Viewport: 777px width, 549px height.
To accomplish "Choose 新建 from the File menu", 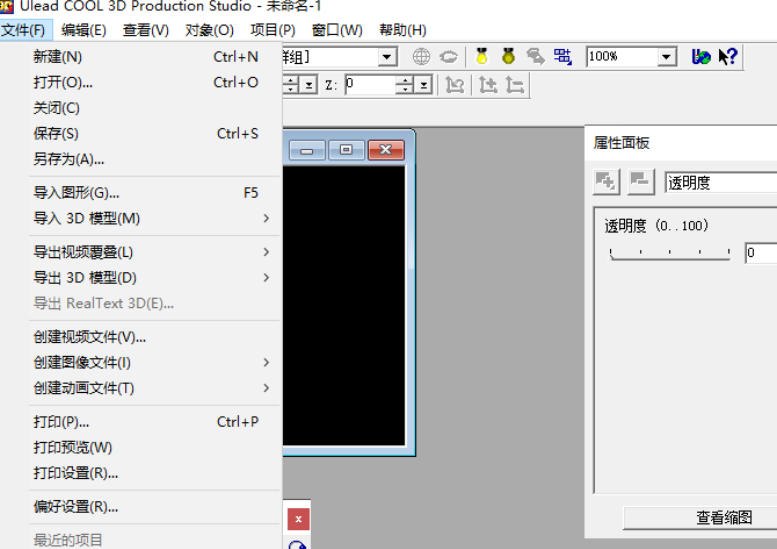I will click(x=58, y=57).
